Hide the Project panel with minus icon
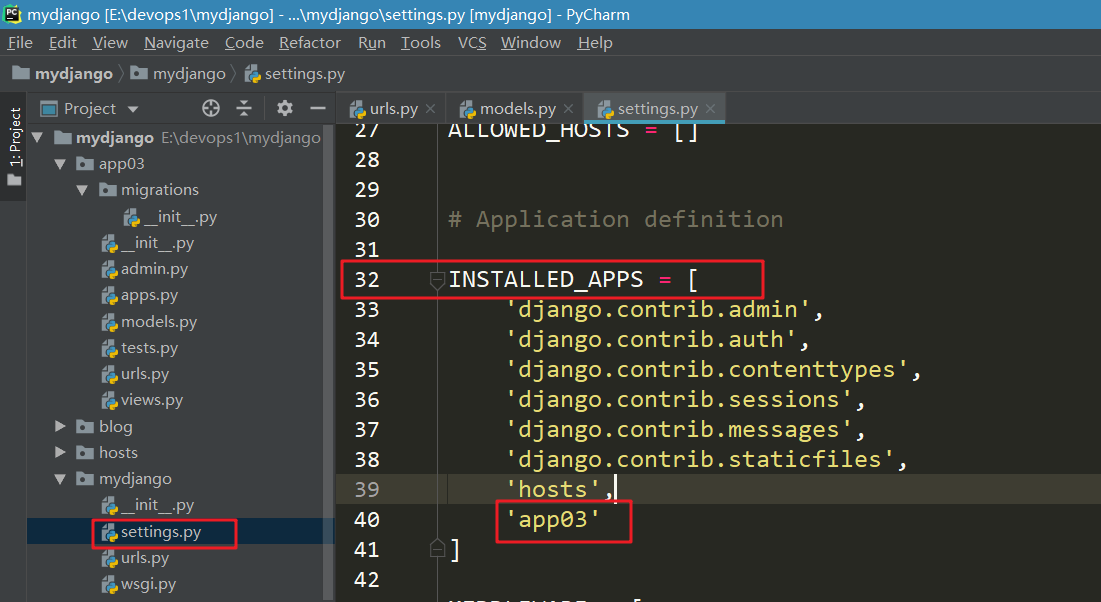The height and width of the screenshot is (602, 1101). coord(318,108)
